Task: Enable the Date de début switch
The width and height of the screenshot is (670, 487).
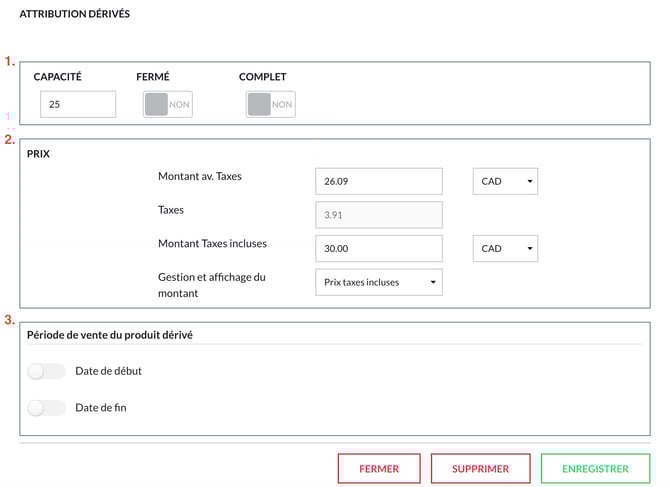Action: tap(47, 371)
